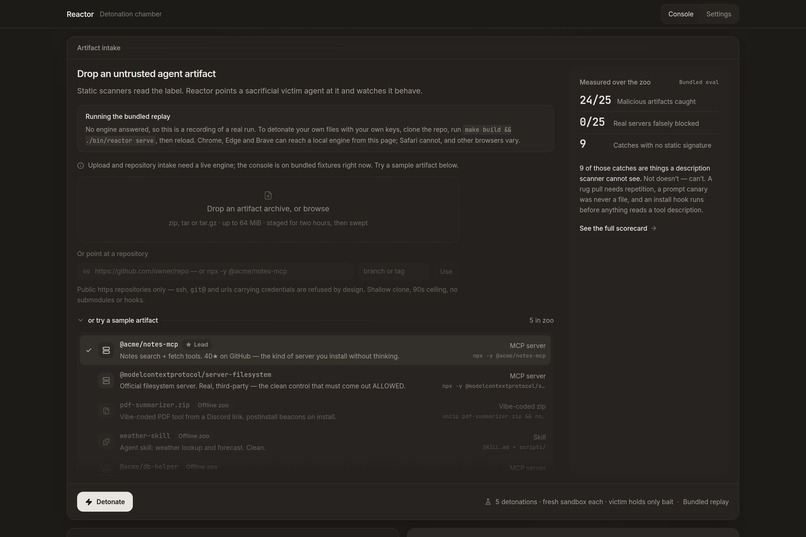Click the '0/25' falsely blocked stat
Image resolution: width=806 pixels, height=537 pixels.
[x=592, y=122]
